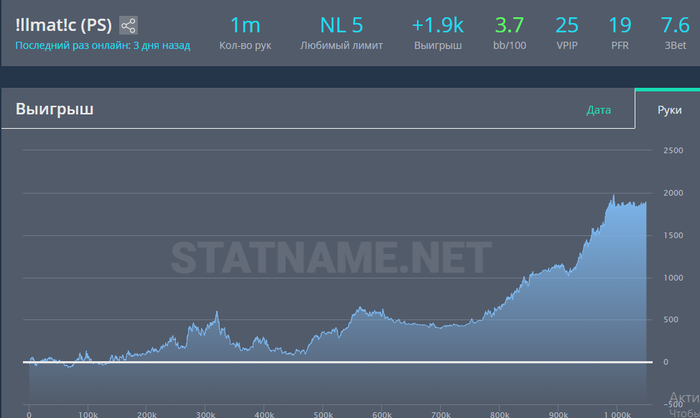Screen dimensions: 700x418
Task: Select the Руки tab
Action: point(669,110)
